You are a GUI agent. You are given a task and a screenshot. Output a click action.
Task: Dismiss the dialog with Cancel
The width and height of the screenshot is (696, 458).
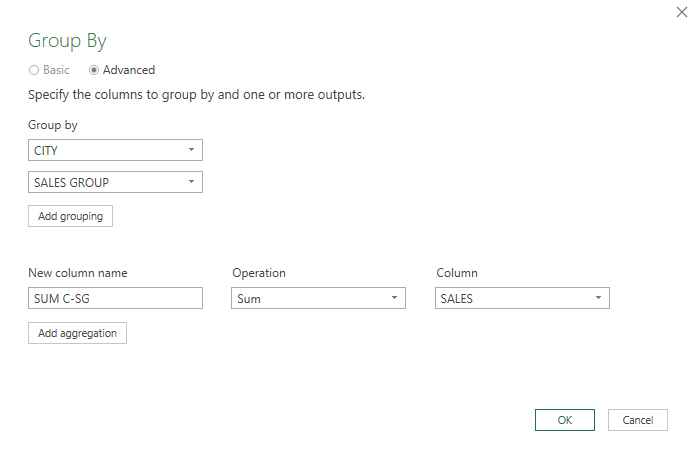coord(638,420)
